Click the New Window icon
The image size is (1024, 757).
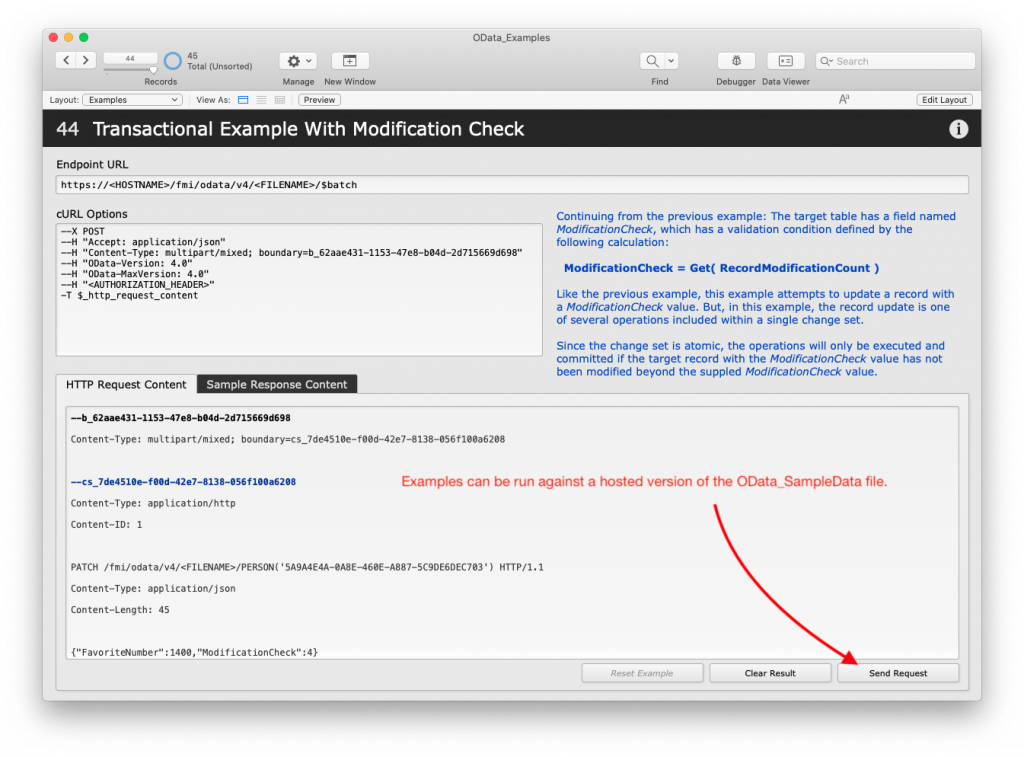[x=350, y=61]
